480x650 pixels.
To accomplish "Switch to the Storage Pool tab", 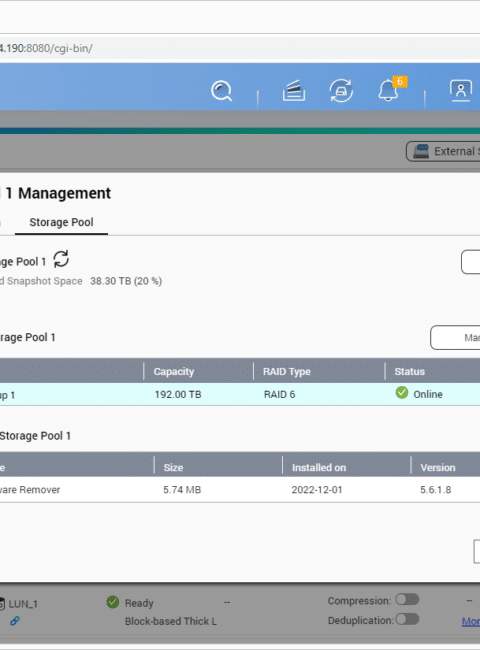I will pyautogui.click(x=61, y=222).
